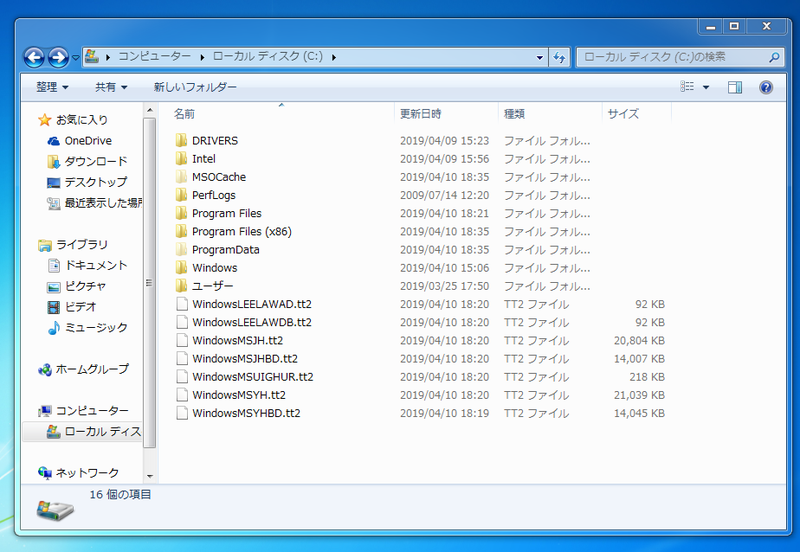
Task: Select the Program Files (x86) folder icon
Action: (181, 232)
